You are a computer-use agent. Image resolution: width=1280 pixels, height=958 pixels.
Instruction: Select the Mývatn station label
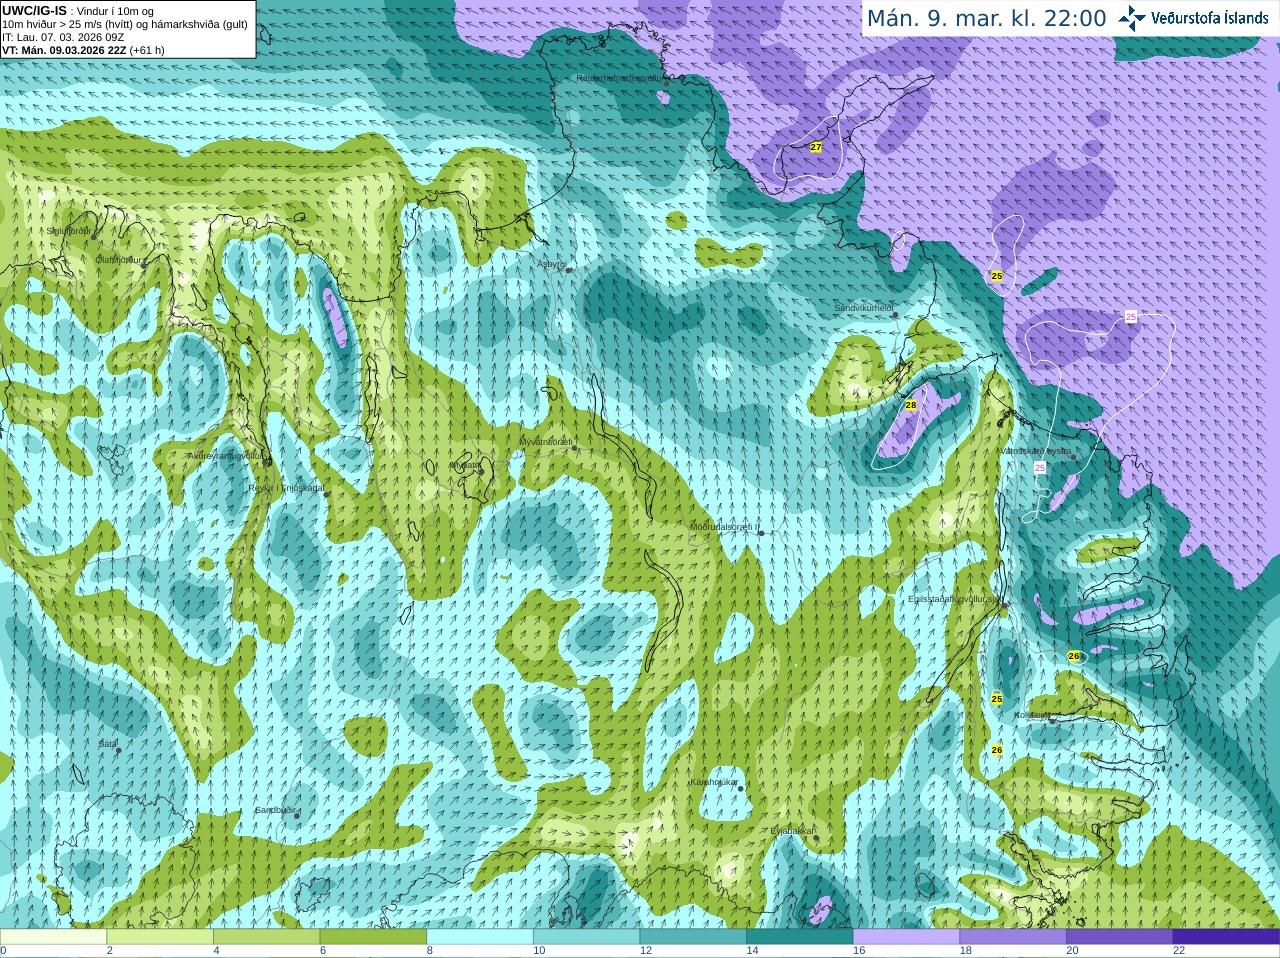[465, 465]
